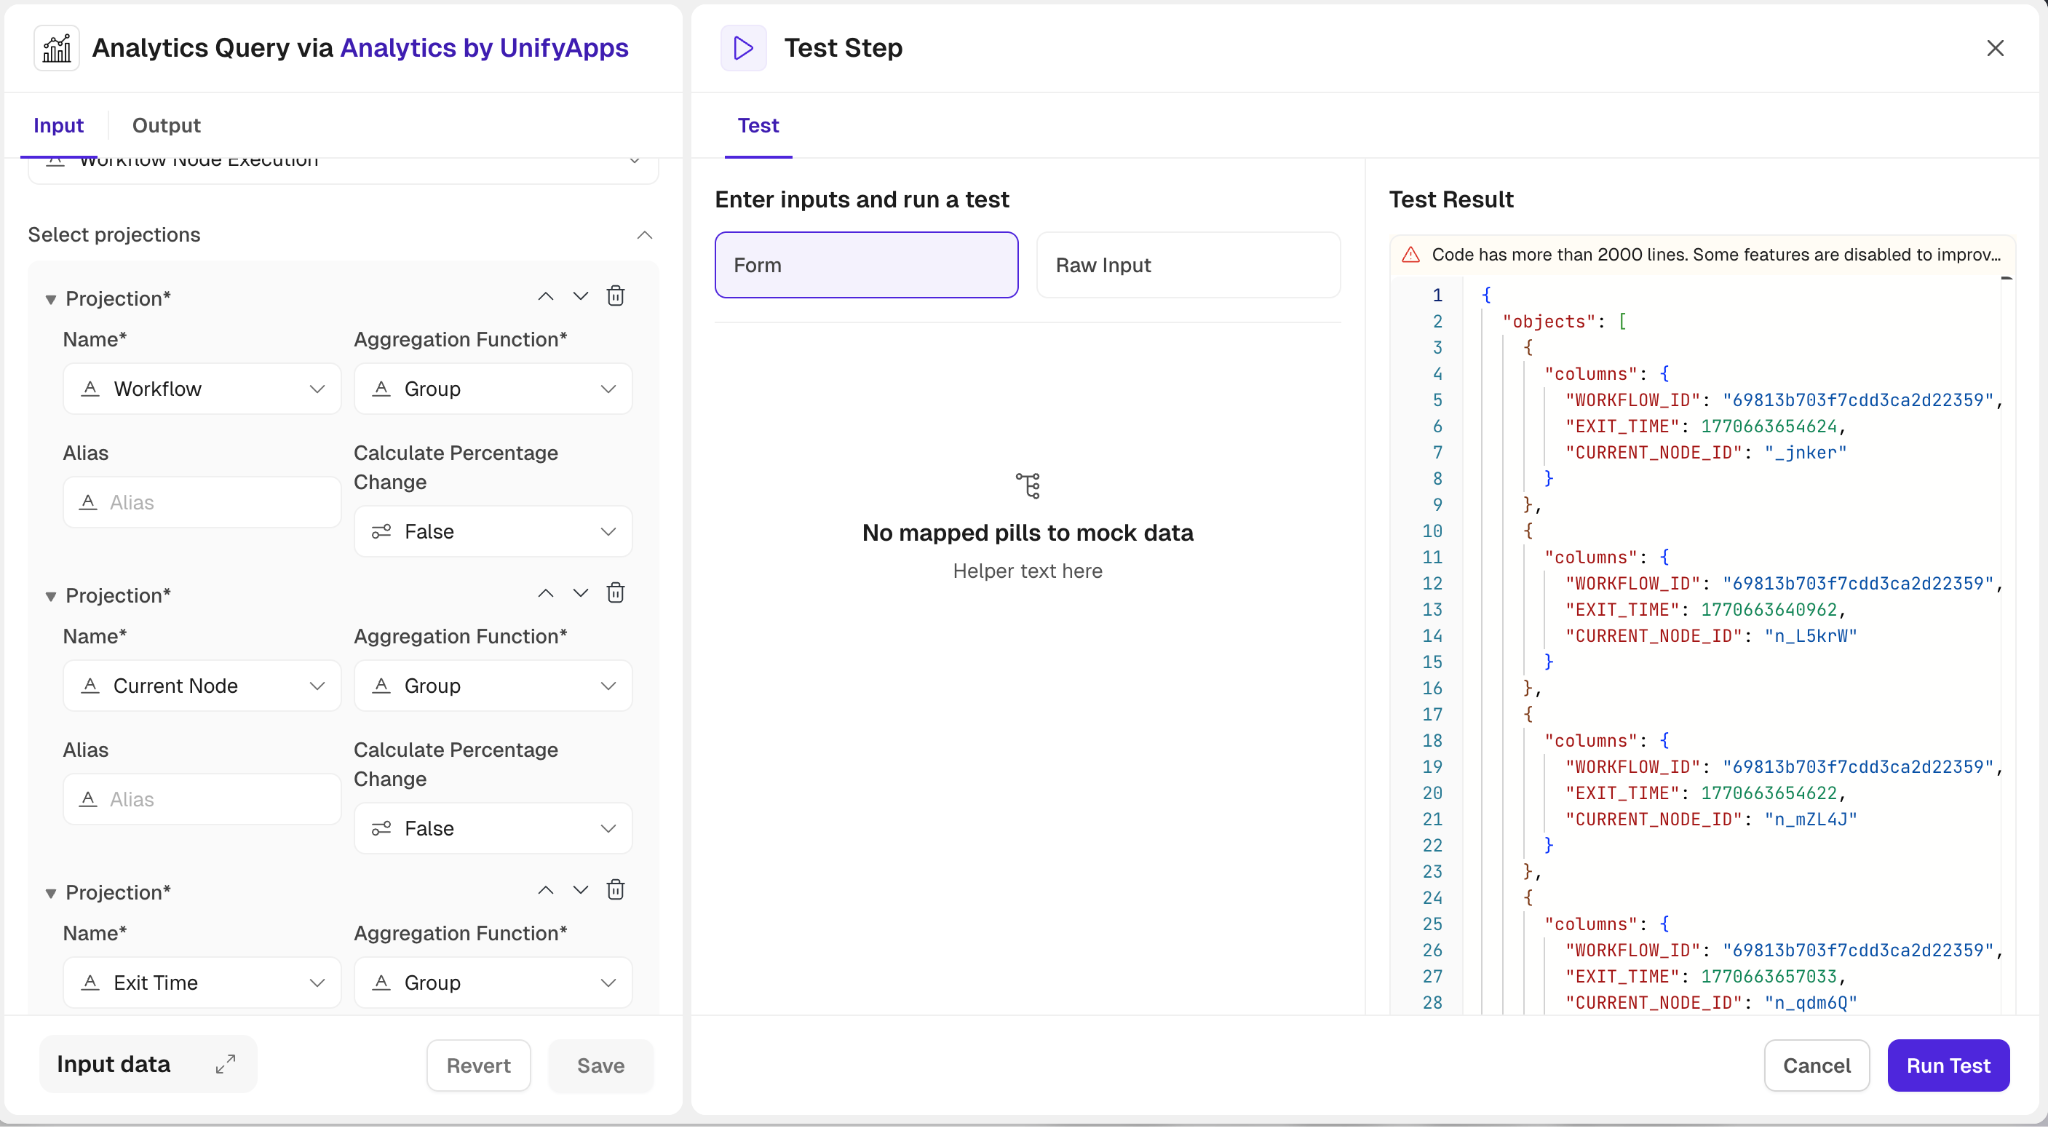The width and height of the screenshot is (2048, 1127).
Task: Open the Current Node aggregation function Group dropdown
Action: point(493,686)
